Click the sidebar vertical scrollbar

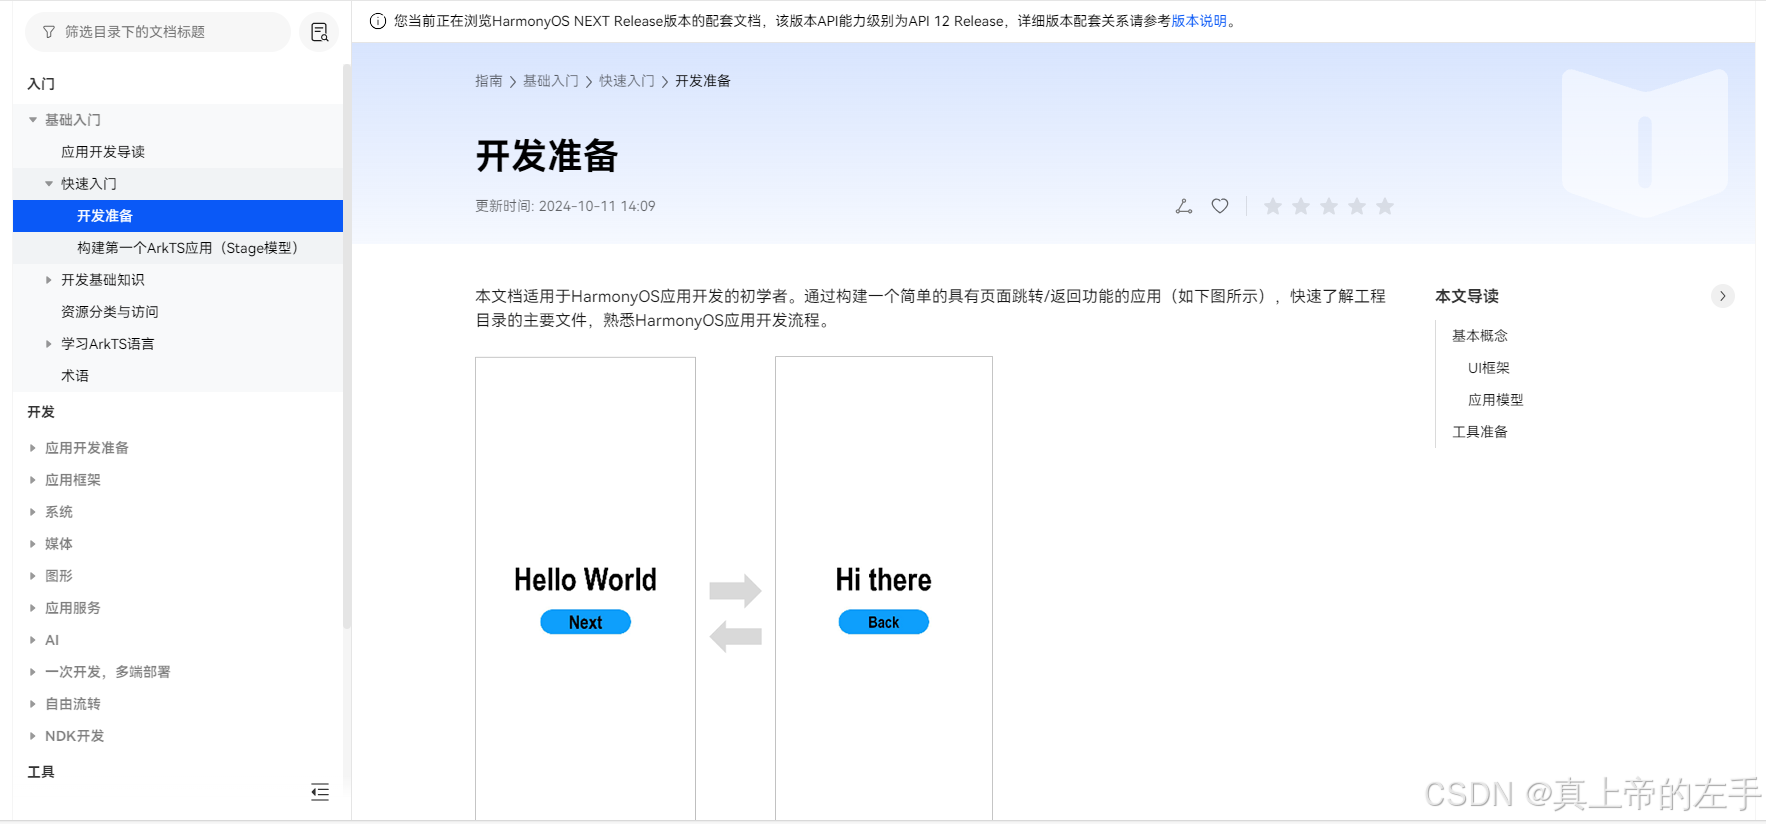pyautogui.click(x=347, y=346)
